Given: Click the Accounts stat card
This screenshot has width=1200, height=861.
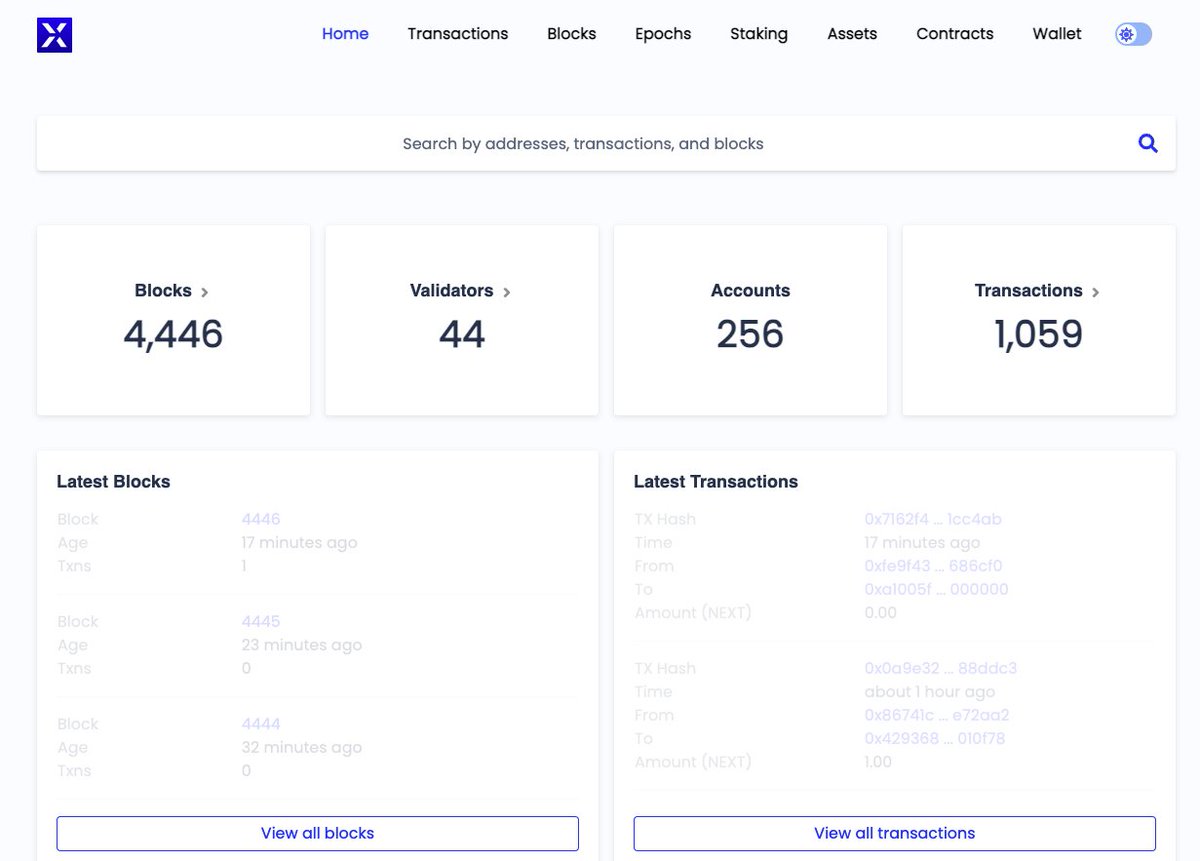Looking at the screenshot, I should click(750, 320).
